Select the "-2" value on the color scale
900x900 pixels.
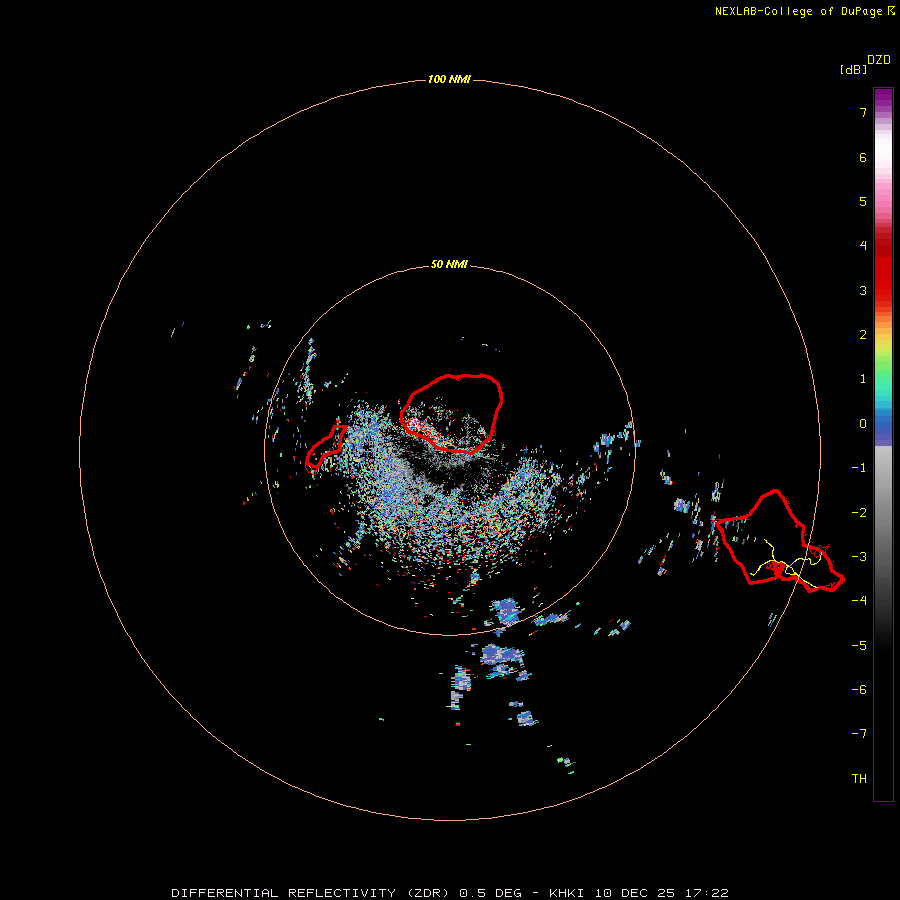859,513
